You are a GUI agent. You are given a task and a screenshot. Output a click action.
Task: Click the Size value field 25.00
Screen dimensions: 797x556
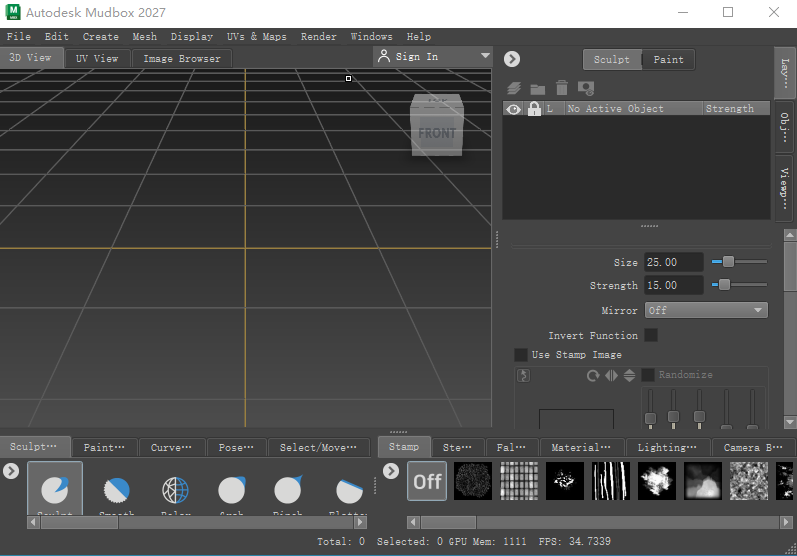pyautogui.click(x=673, y=262)
